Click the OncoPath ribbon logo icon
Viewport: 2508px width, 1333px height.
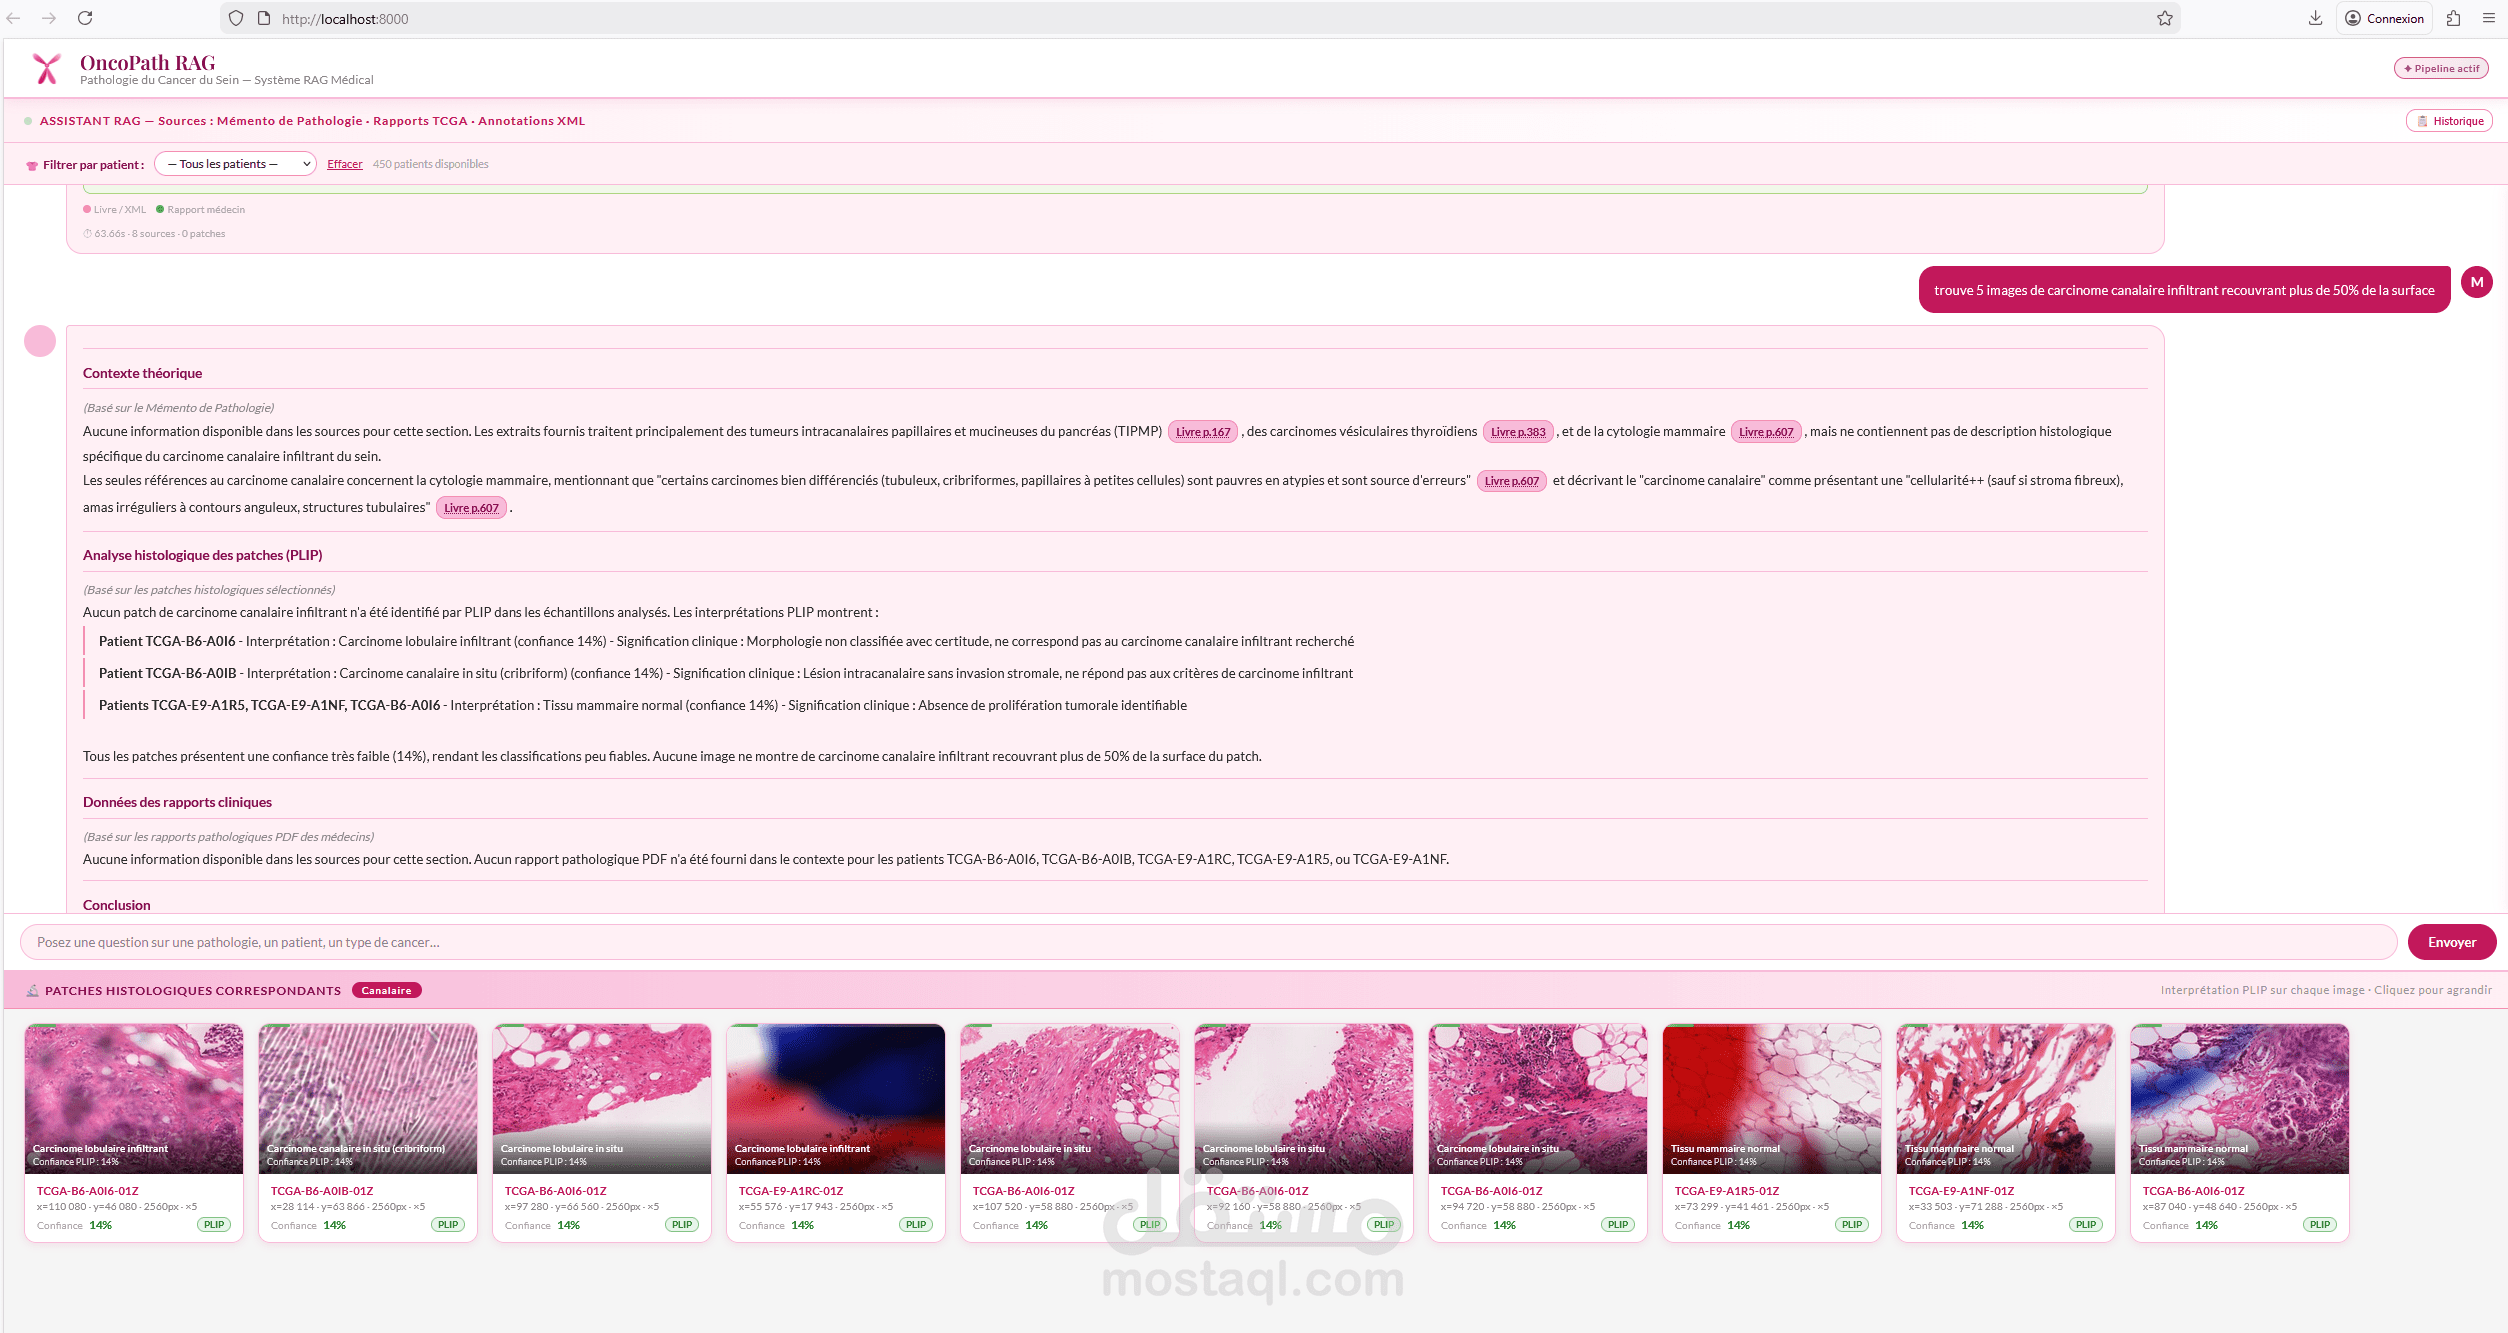[46, 69]
